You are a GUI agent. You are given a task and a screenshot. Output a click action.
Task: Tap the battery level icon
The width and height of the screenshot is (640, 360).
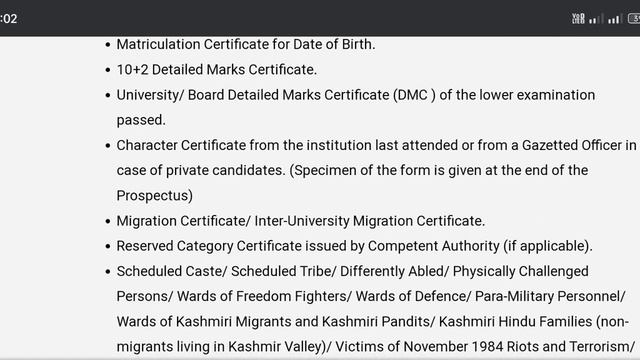(634, 18)
